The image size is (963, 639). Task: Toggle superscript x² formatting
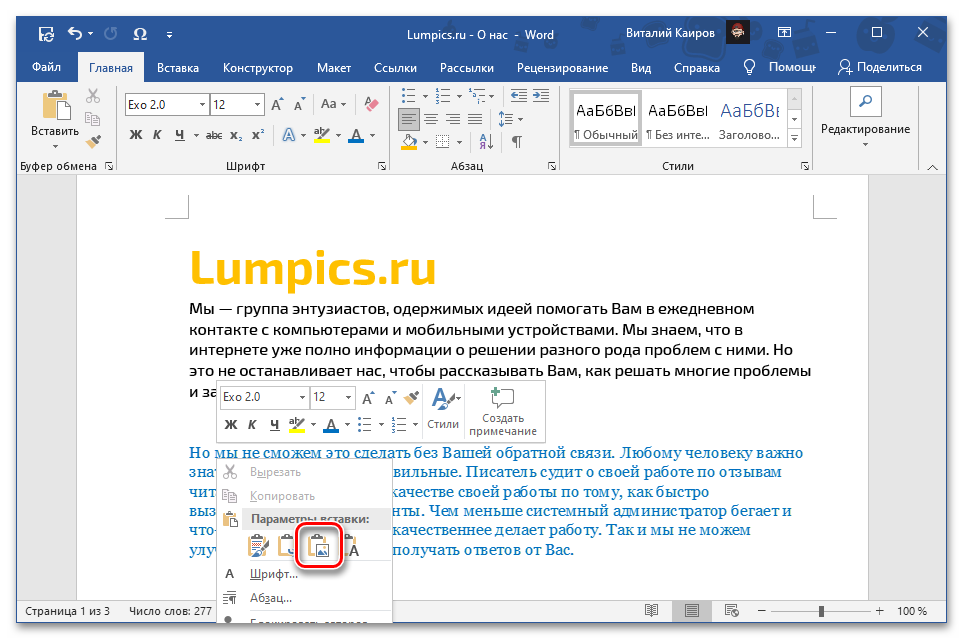tap(258, 135)
